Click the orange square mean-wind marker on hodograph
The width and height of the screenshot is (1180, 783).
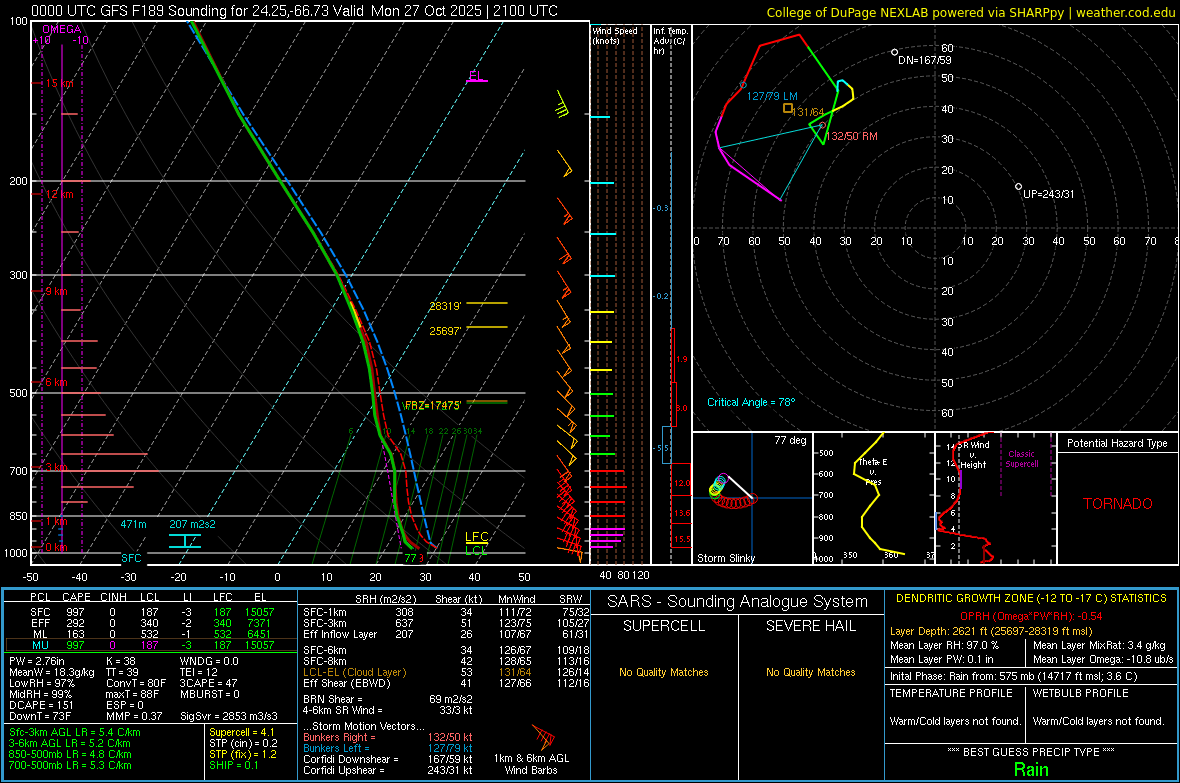(x=788, y=108)
